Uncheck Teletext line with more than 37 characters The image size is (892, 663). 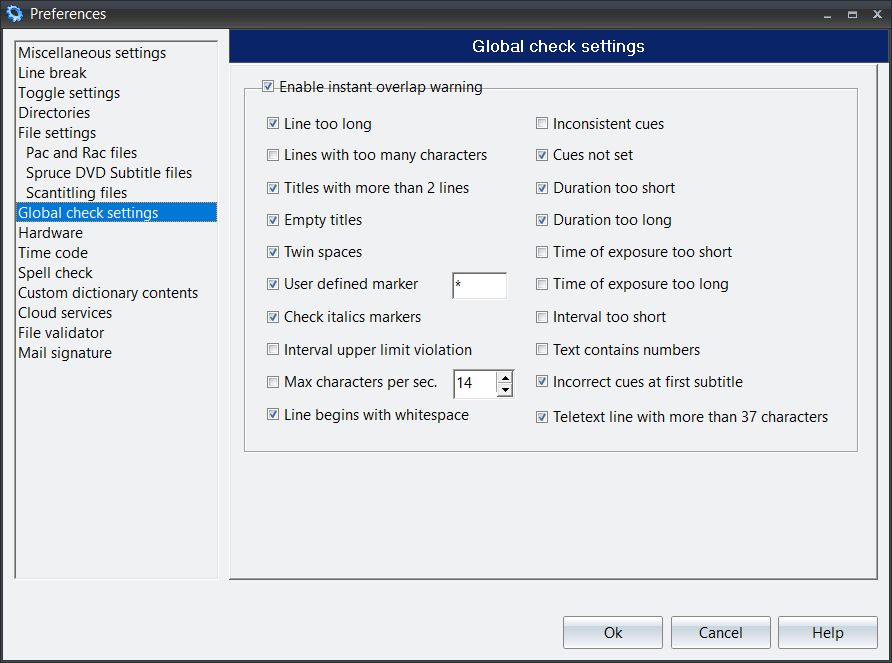[x=542, y=417]
